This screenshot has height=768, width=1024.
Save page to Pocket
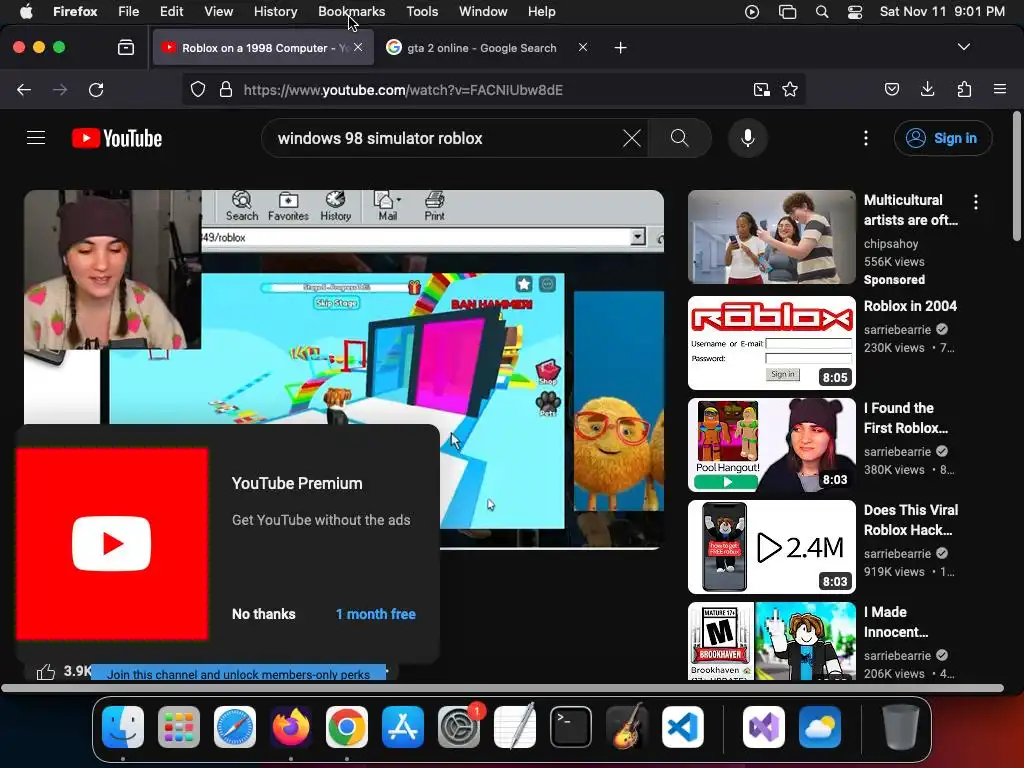coord(891,89)
